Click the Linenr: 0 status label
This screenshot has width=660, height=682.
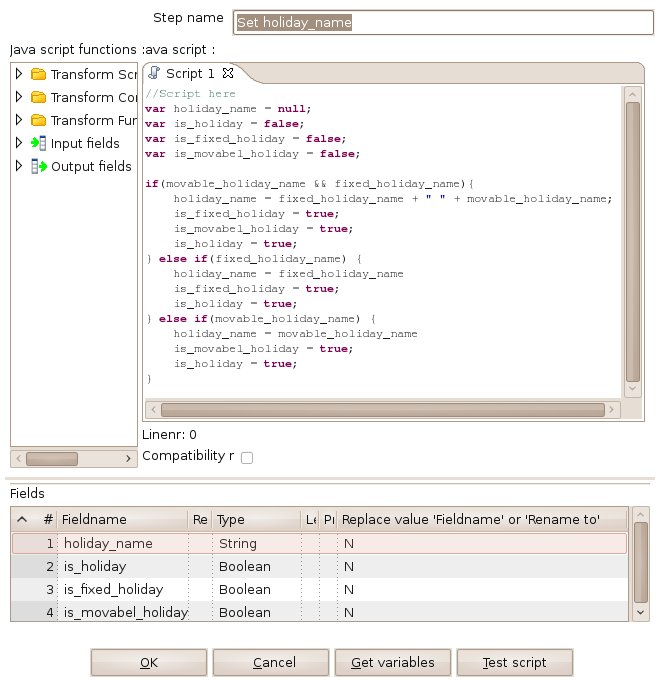pyautogui.click(x=169, y=435)
